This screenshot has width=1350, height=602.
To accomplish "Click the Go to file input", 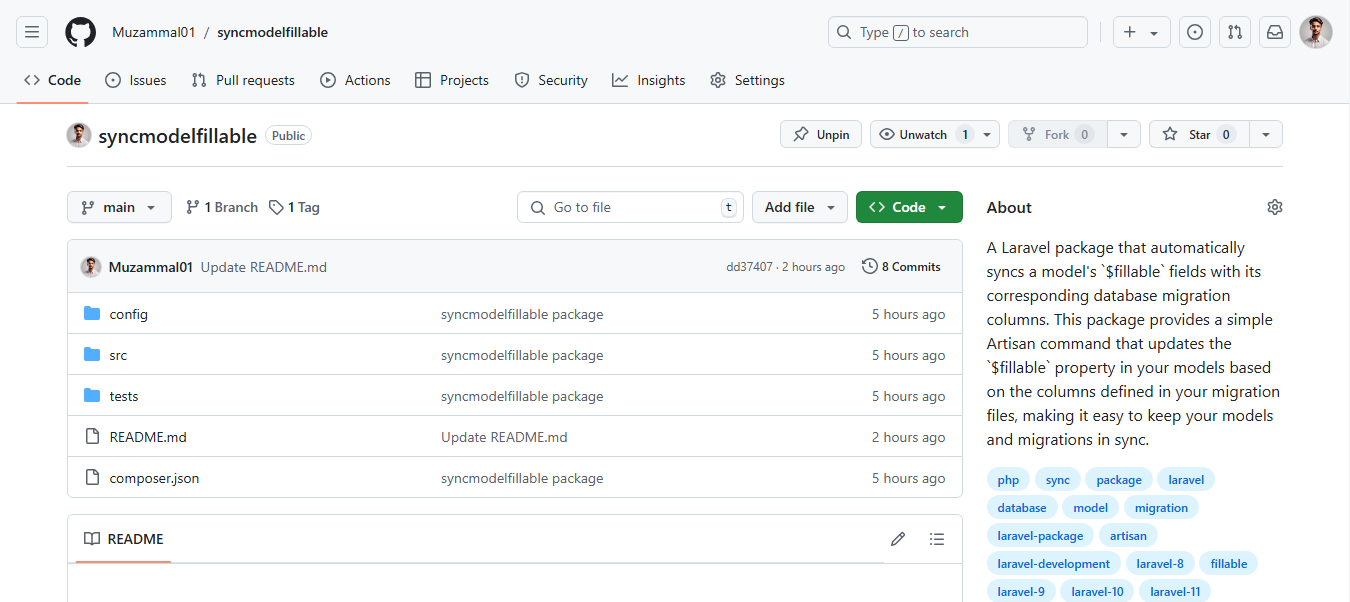I will pyautogui.click(x=630, y=207).
